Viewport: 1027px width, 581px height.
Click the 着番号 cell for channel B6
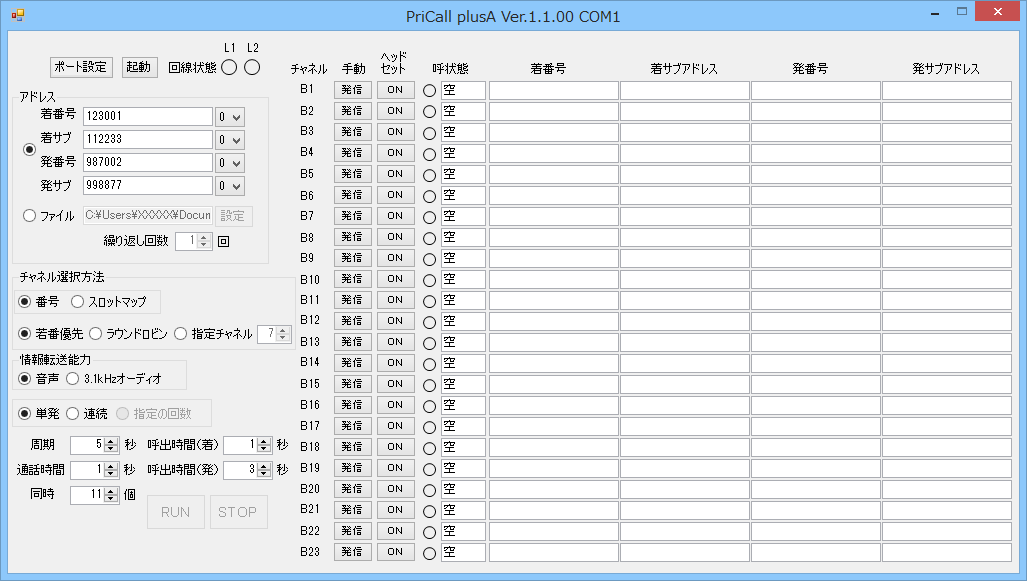tap(553, 195)
